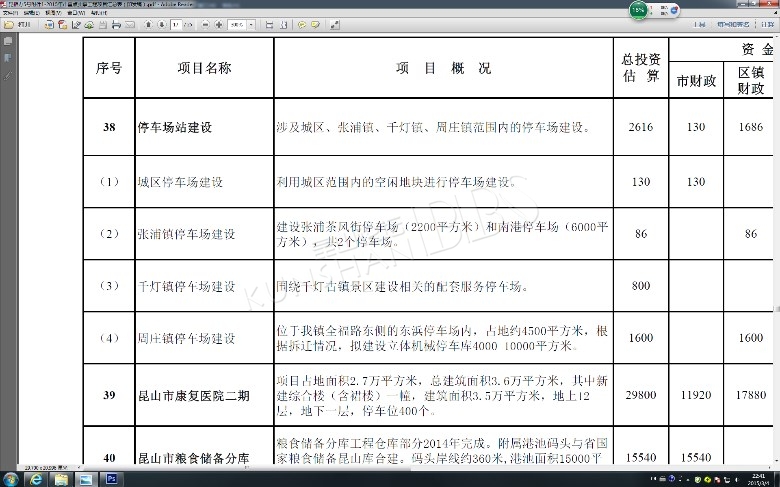Open attachments paperclip panel in sidebar
This screenshot has width=780, height=487.
pyautogui.click(x=8, y=75)
